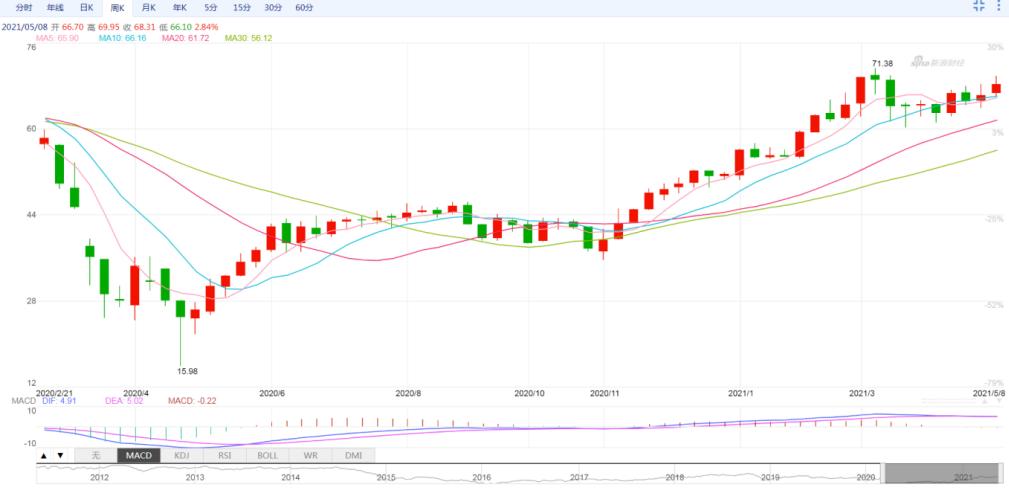Show the 15分 minute chart
The width and height of the screenshot is (1009, 493).
coord(242,8)
